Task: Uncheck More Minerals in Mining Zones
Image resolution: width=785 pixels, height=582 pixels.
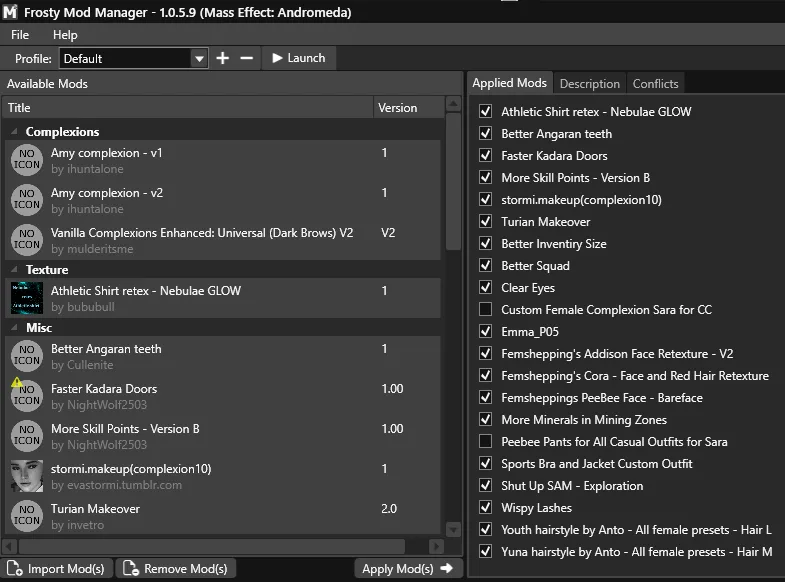Action: [485, 419]
